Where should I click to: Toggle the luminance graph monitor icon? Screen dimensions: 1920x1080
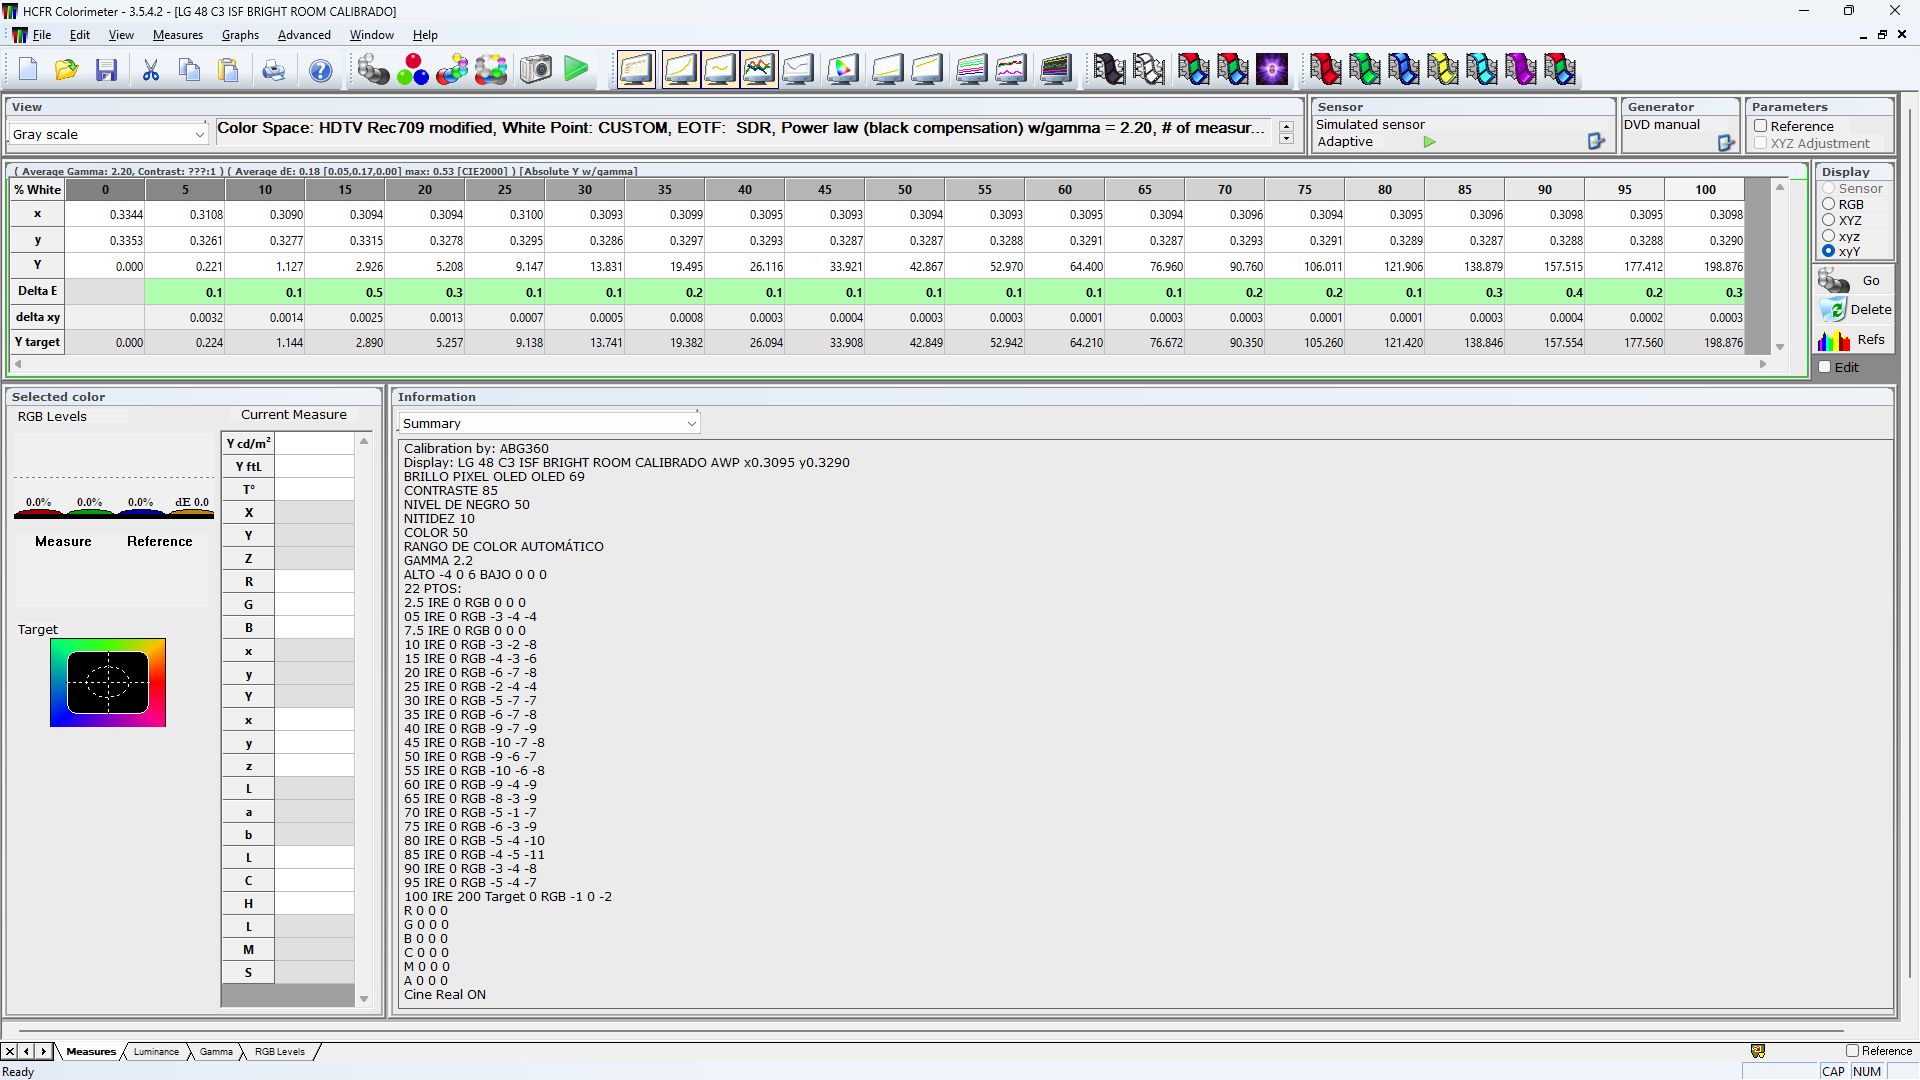click(680, 70)
